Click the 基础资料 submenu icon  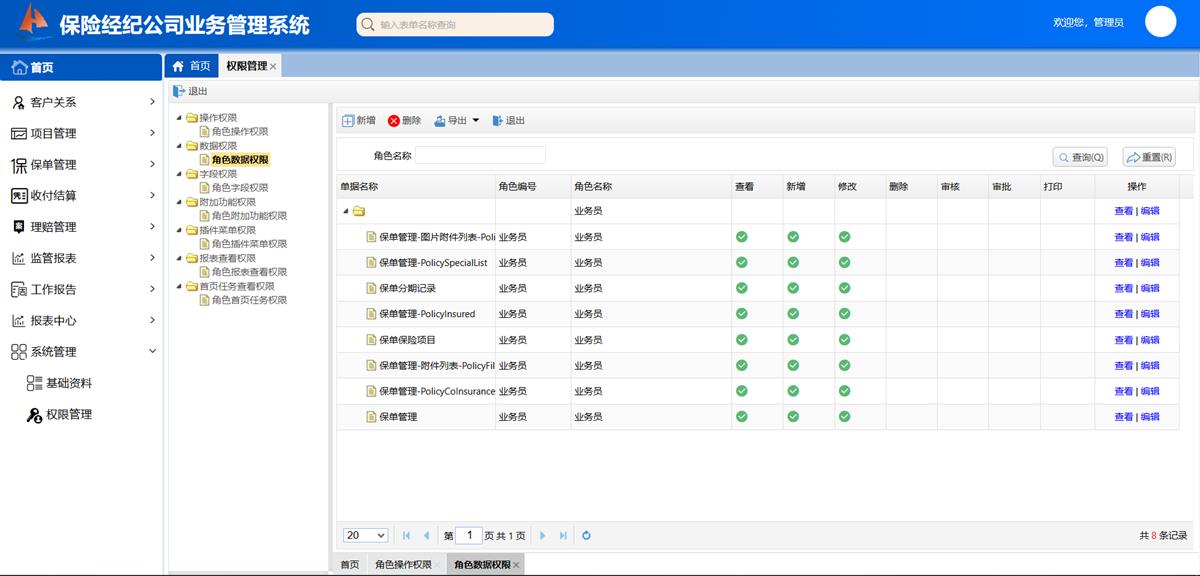pyautogui.click(x=34, y=383)
